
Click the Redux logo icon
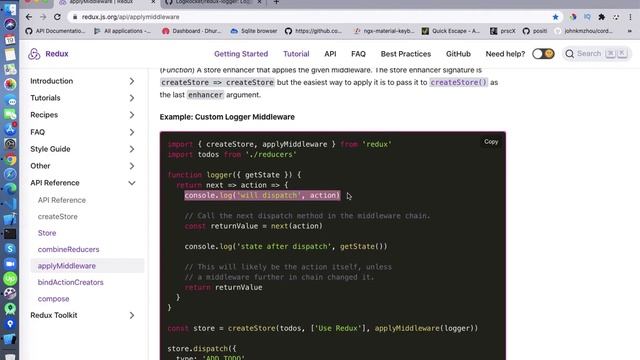click(x=34, y=54)
